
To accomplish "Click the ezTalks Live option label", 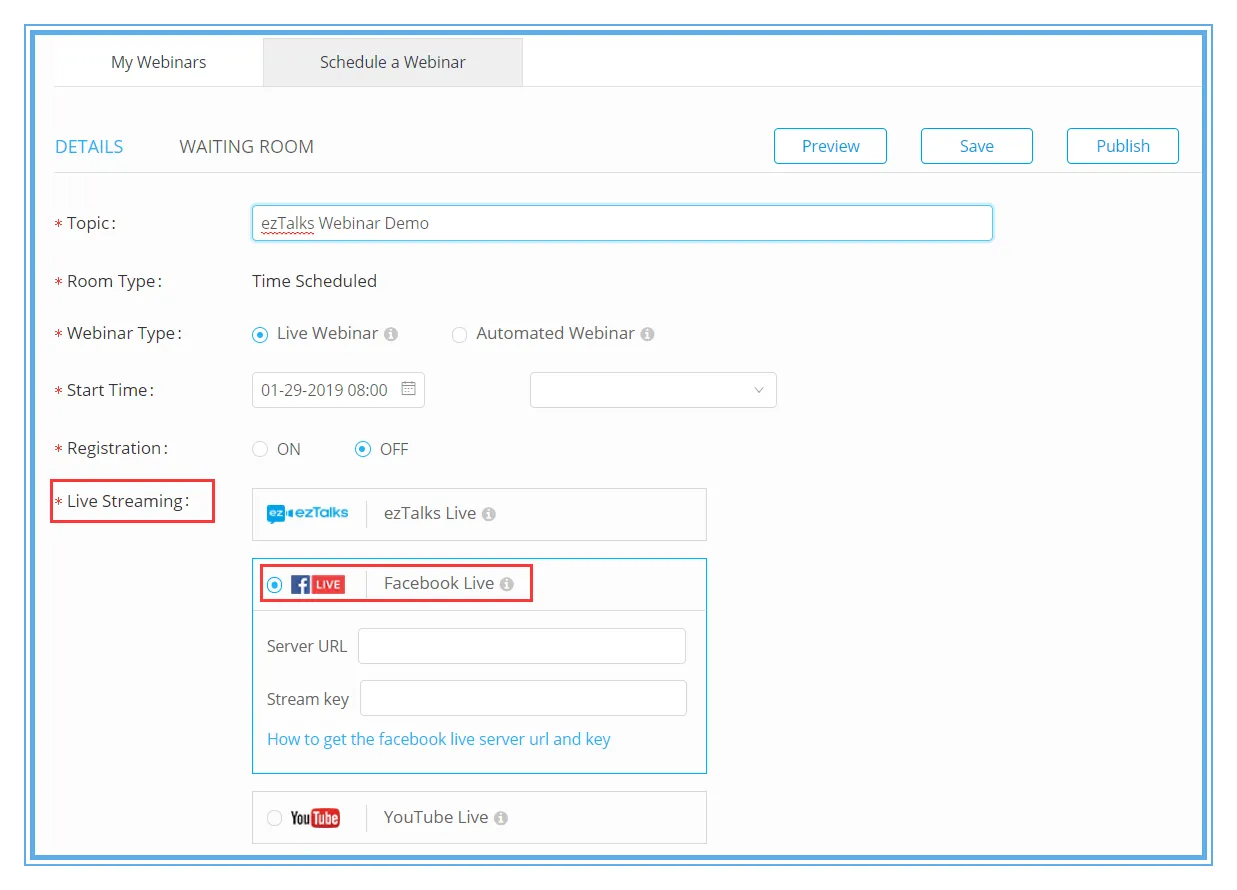I will (430, 513).
